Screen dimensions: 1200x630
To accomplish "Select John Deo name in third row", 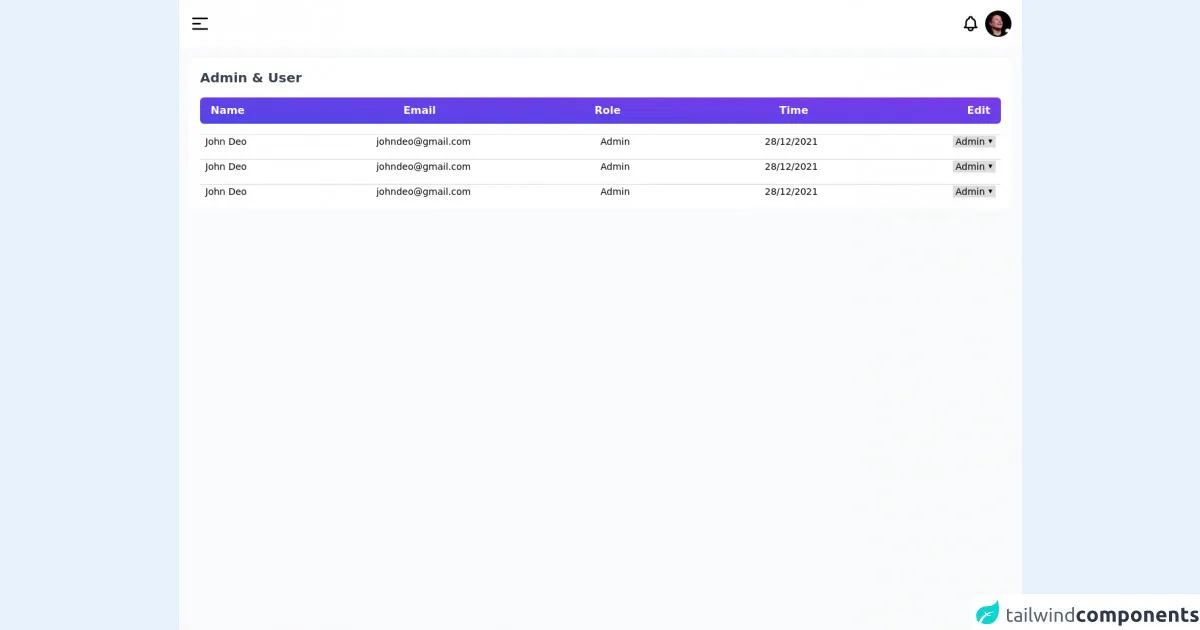I will pos(226,192).
